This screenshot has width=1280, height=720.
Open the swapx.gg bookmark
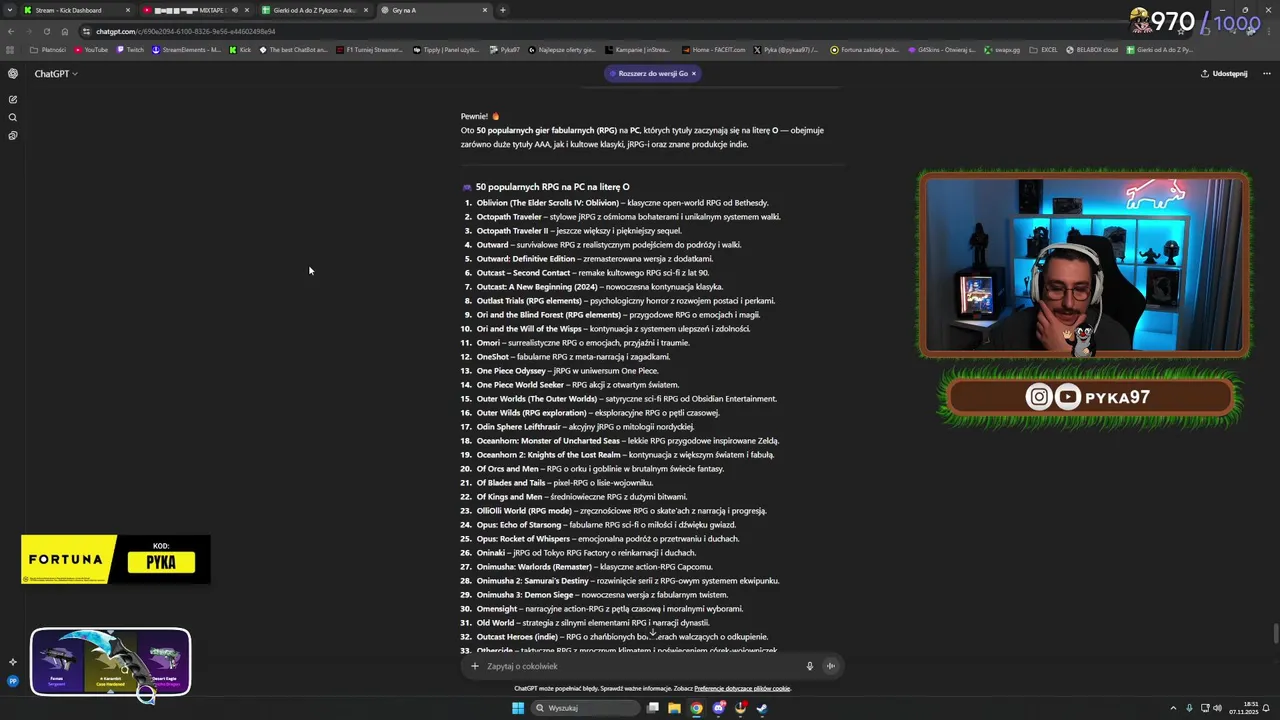[1002, 49]
